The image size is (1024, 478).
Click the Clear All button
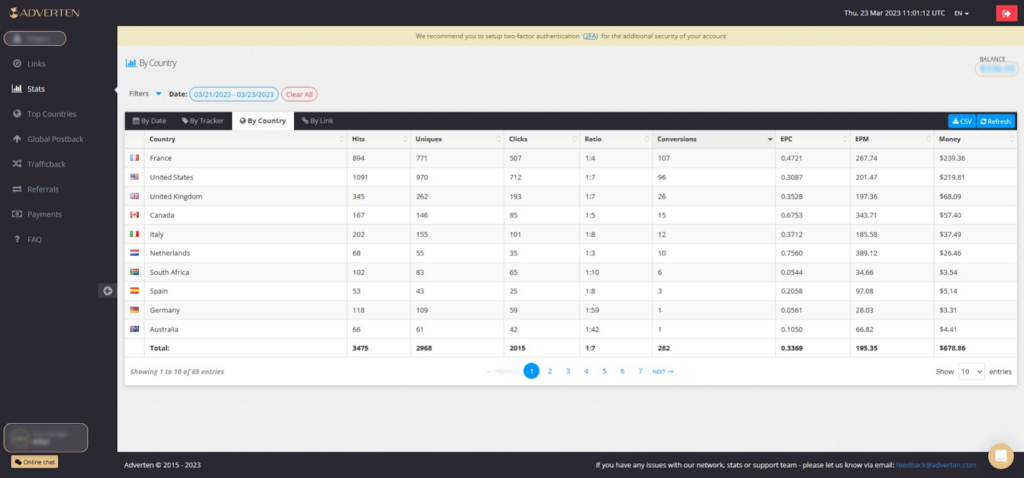click(x=299, y=94)
